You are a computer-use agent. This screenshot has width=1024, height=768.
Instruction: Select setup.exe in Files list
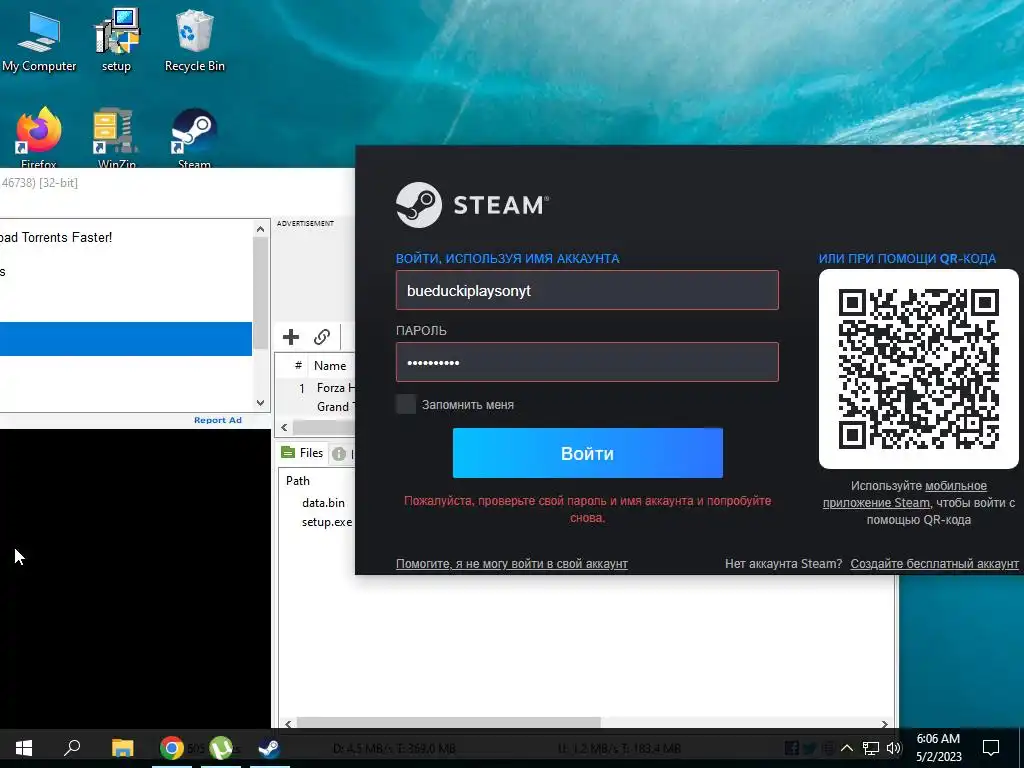[x=327, y=522]
